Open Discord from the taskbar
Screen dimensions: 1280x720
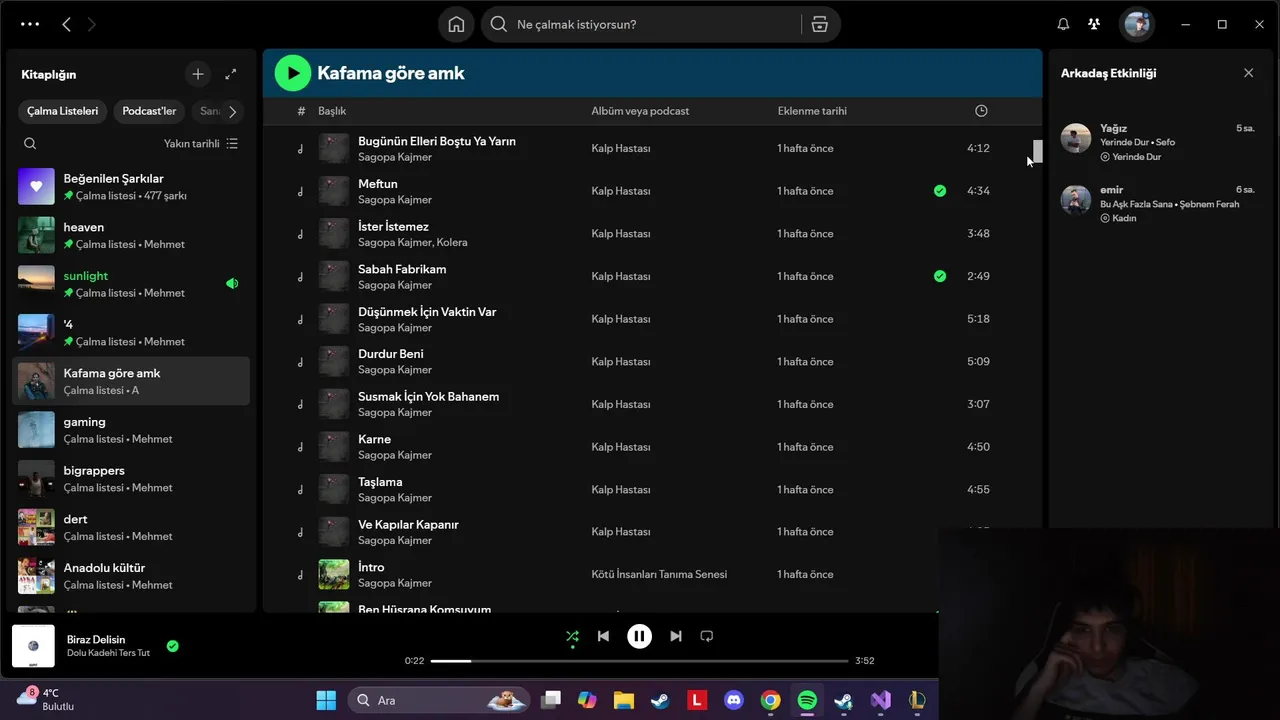click(734, 700)
